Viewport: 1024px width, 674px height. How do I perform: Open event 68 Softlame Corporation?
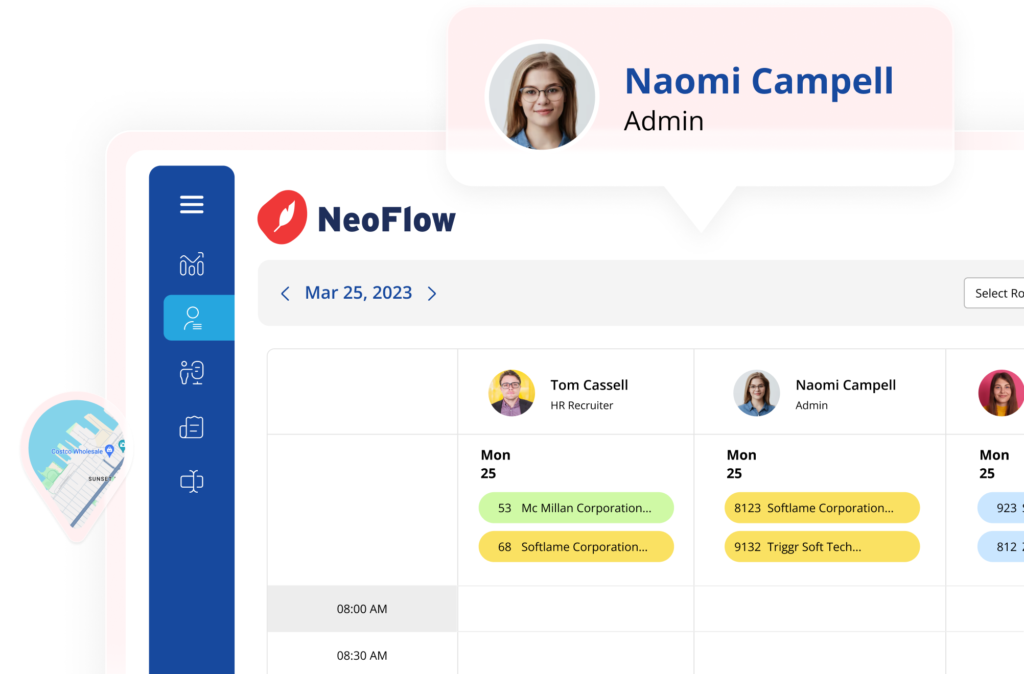[576, 547]
